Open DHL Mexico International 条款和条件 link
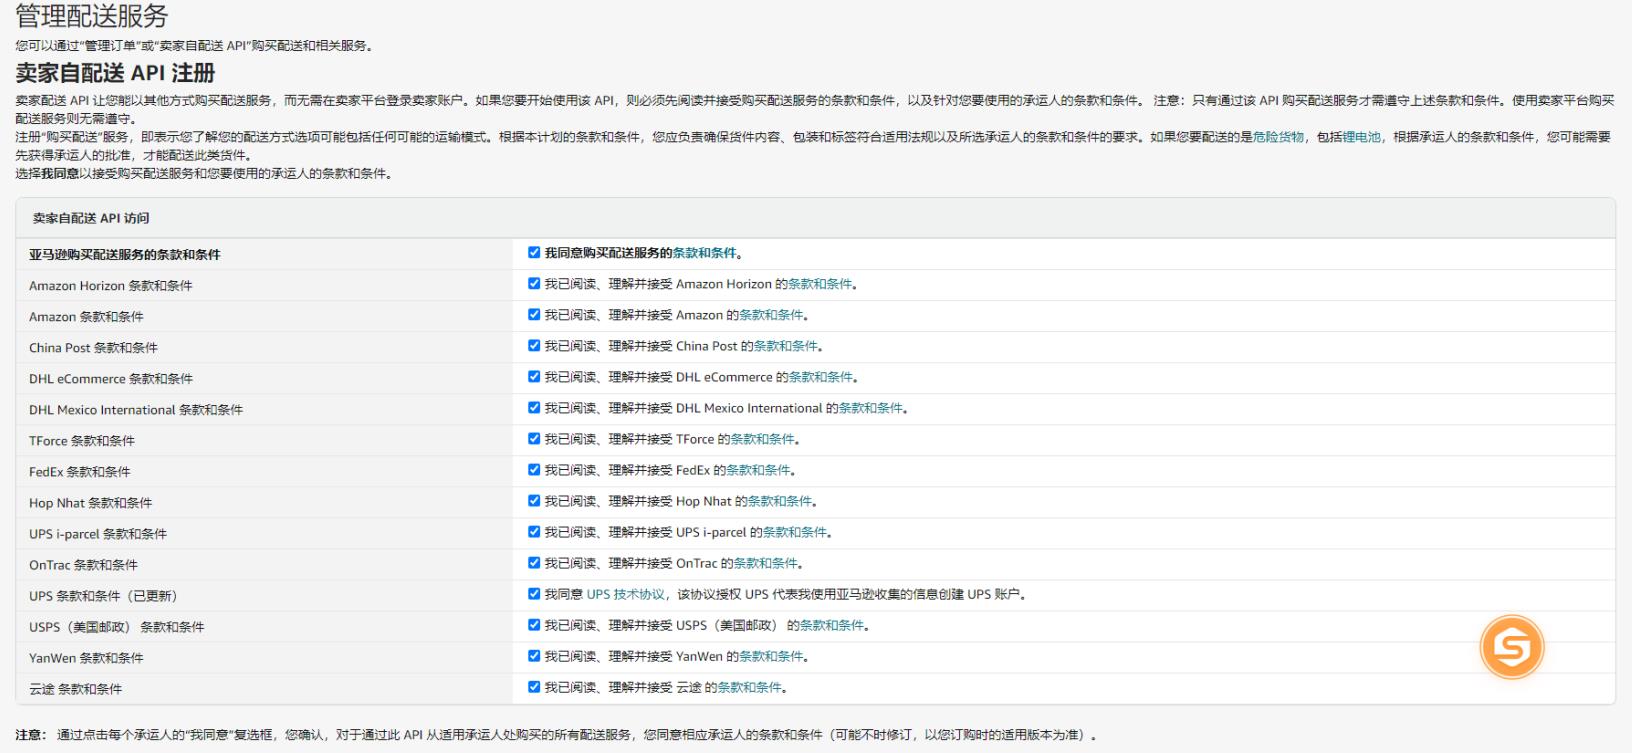 coord(870,409)
